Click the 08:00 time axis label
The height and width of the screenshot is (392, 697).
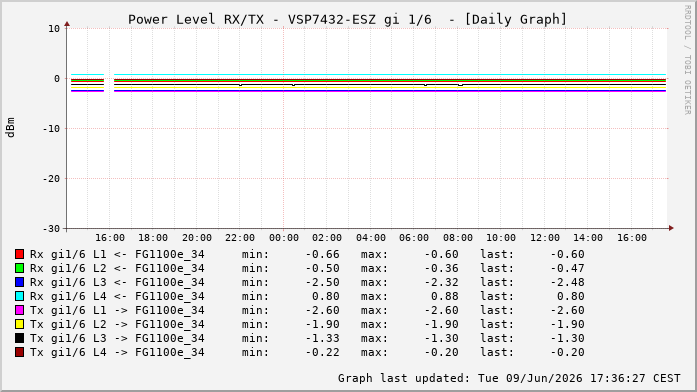click(x=457, y=238)
